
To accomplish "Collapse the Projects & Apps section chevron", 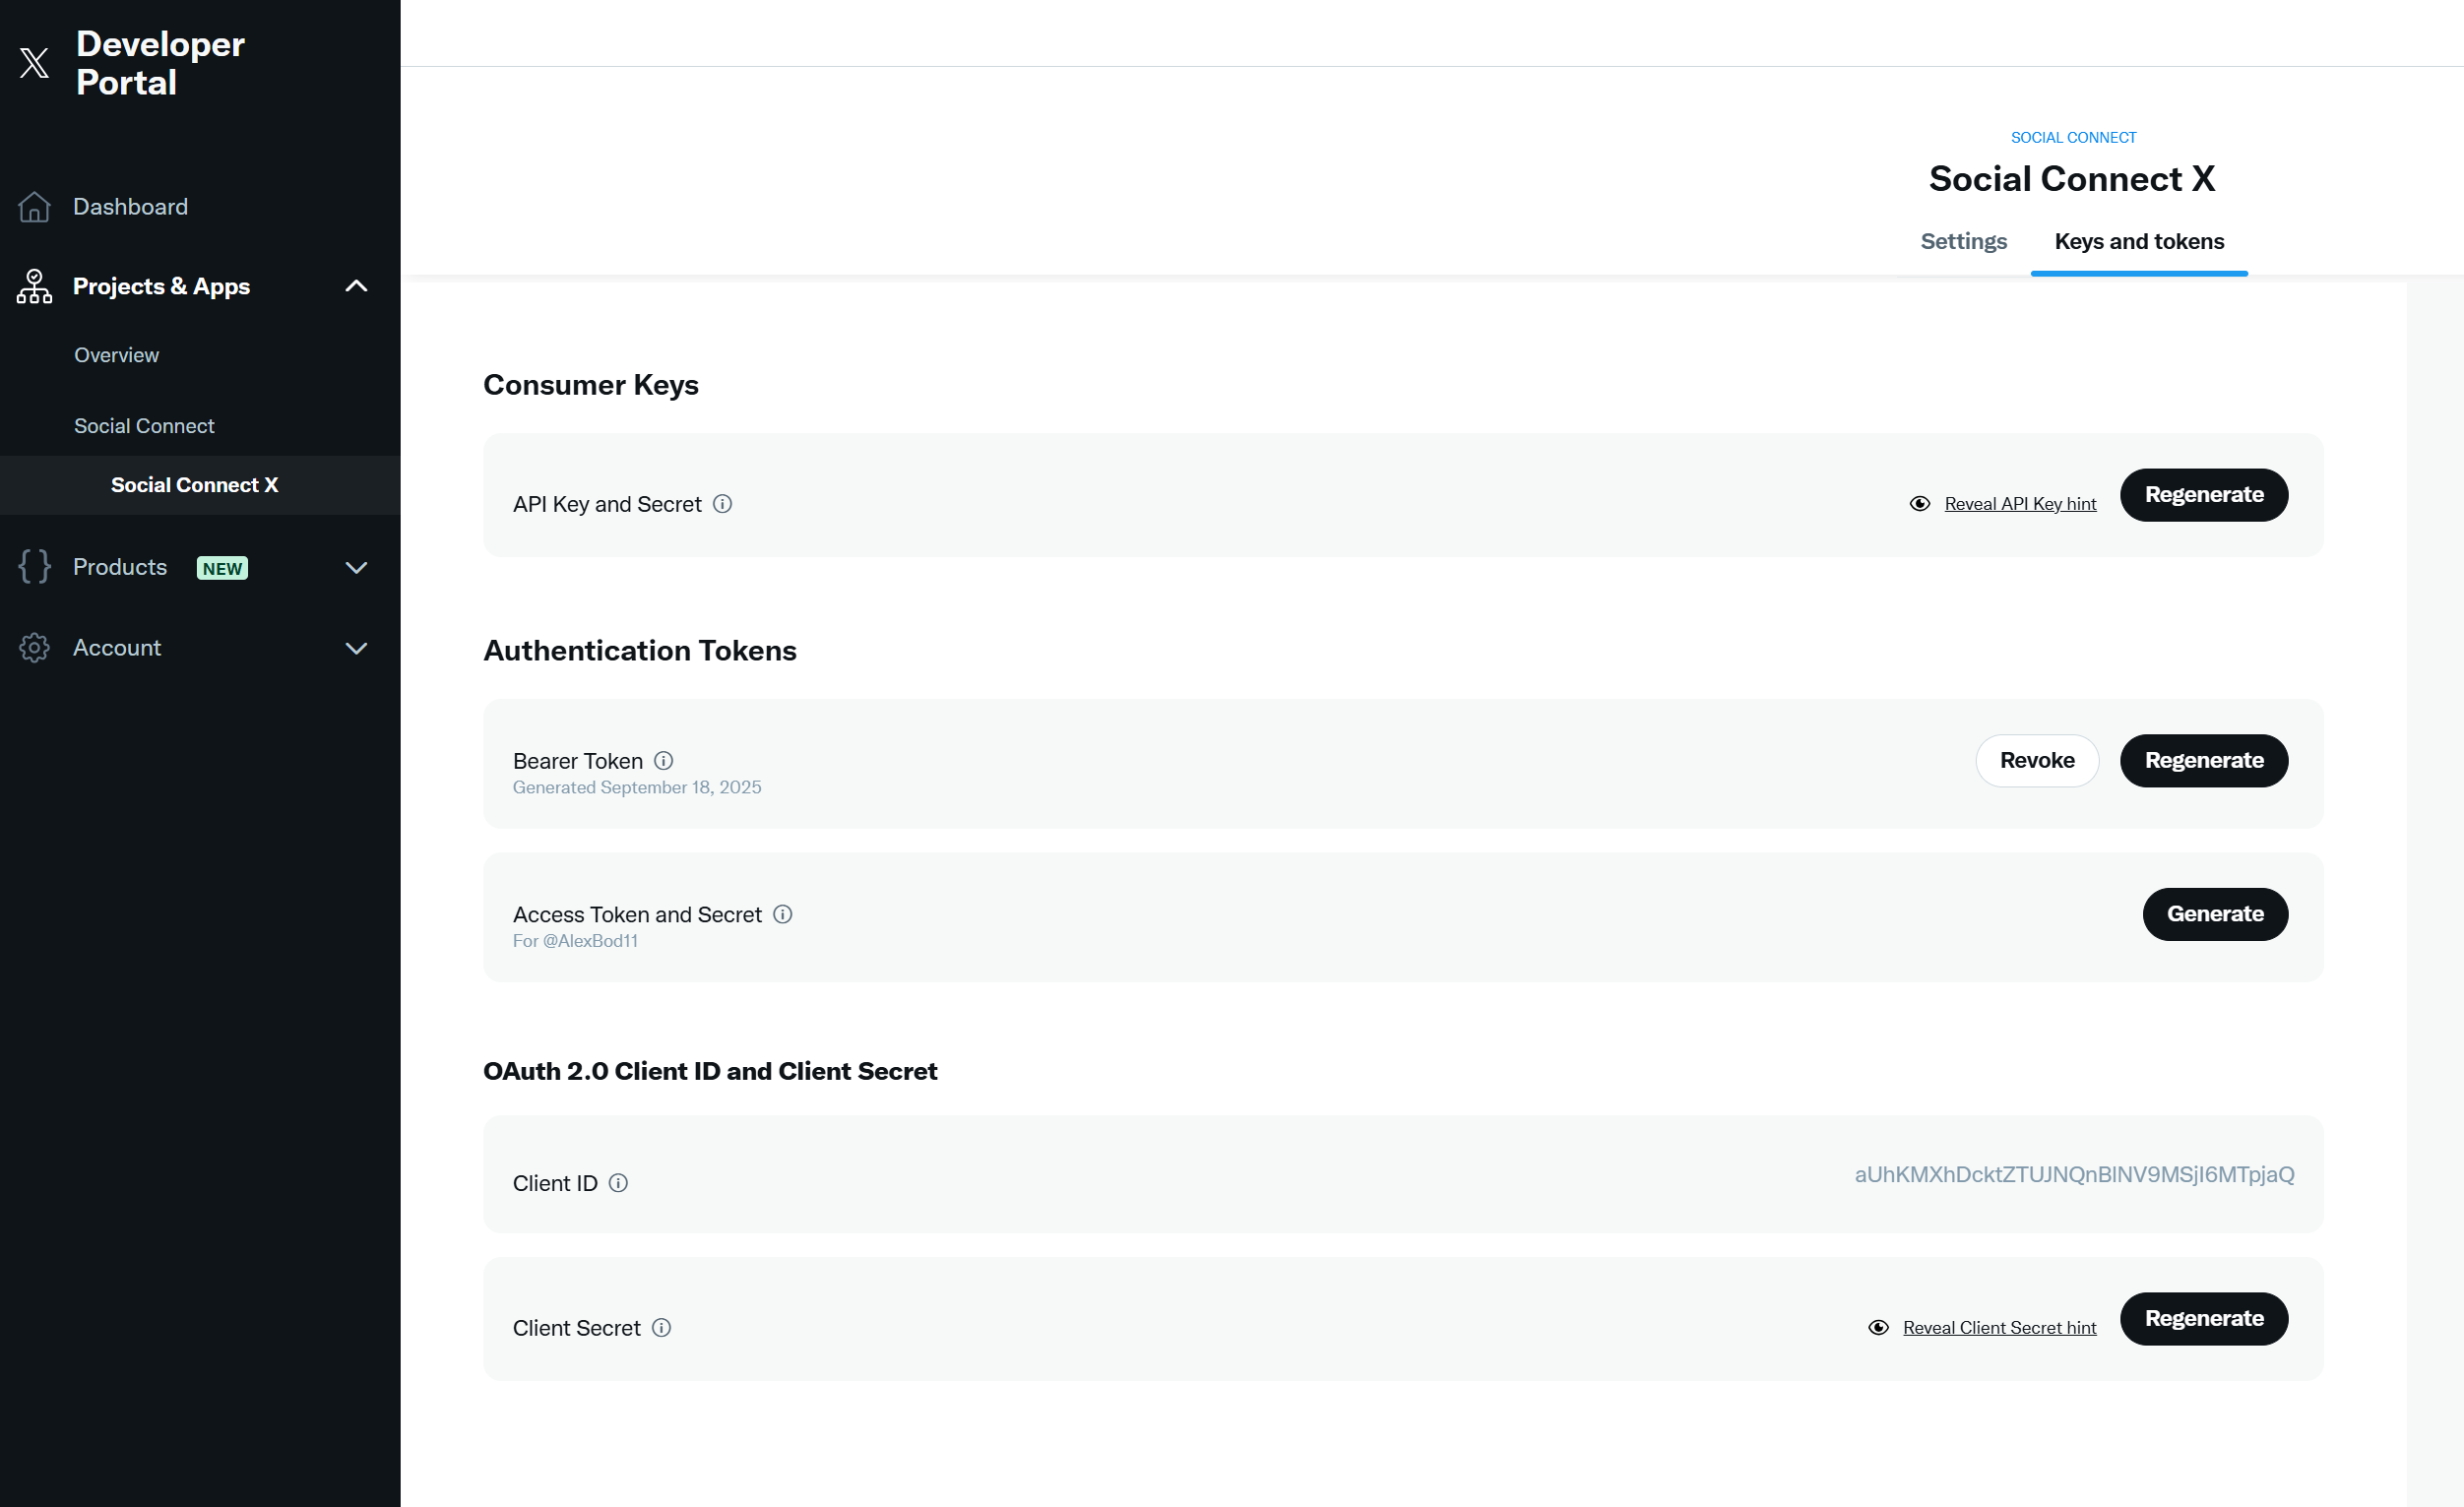I will click(x=356, y=286).
